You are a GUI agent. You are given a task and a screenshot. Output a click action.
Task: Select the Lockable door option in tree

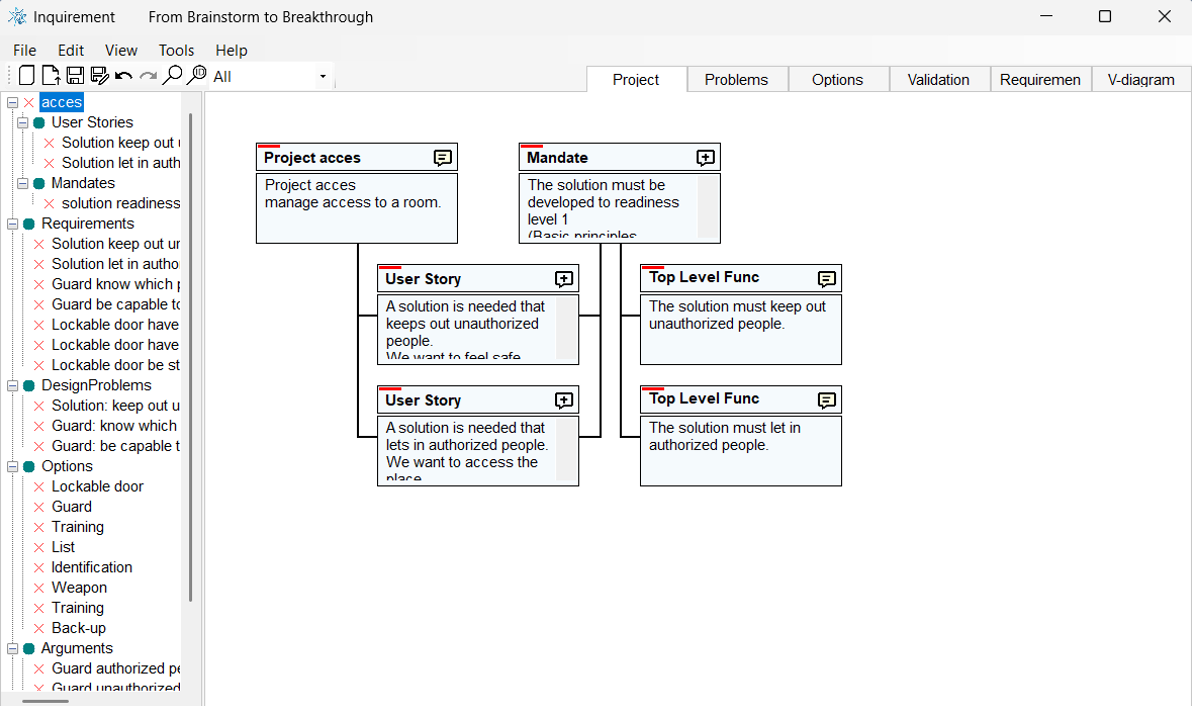[x=97, y=487]
